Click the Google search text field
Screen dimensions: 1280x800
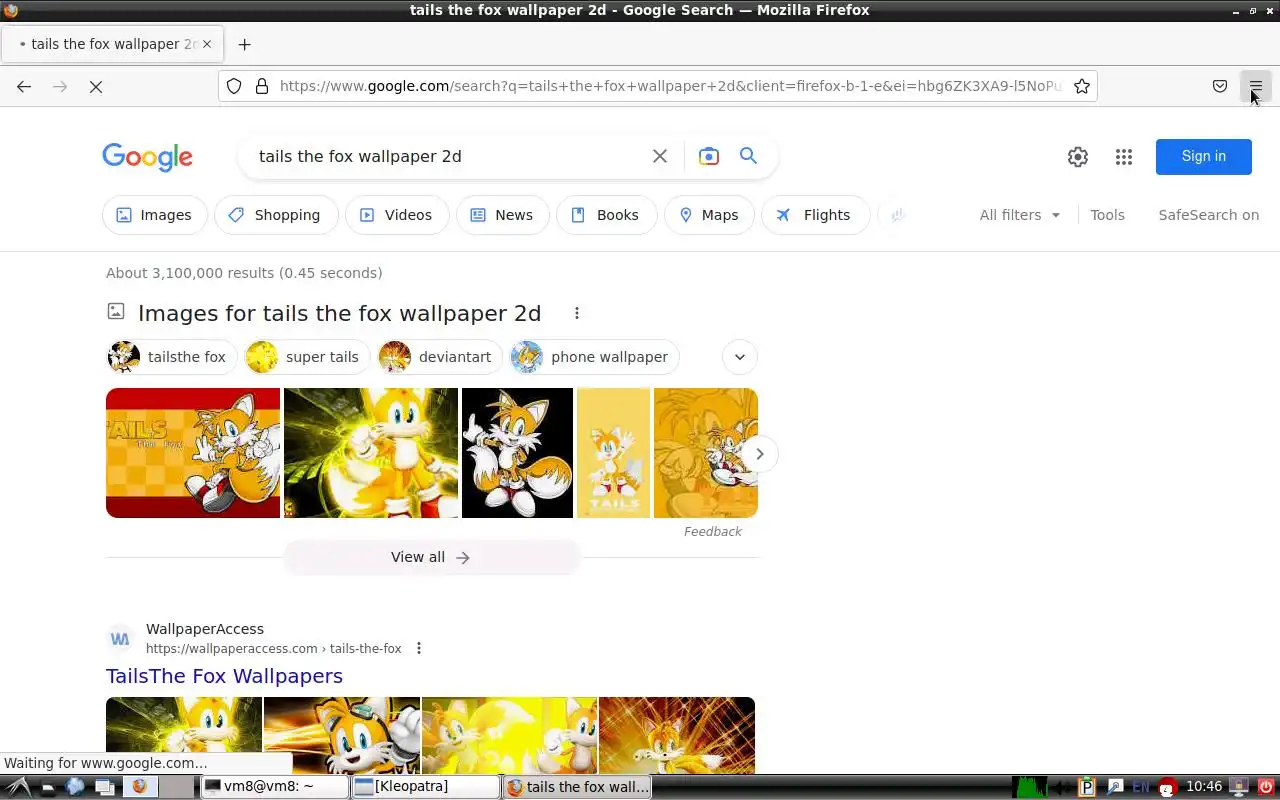(x=450, y=156)
